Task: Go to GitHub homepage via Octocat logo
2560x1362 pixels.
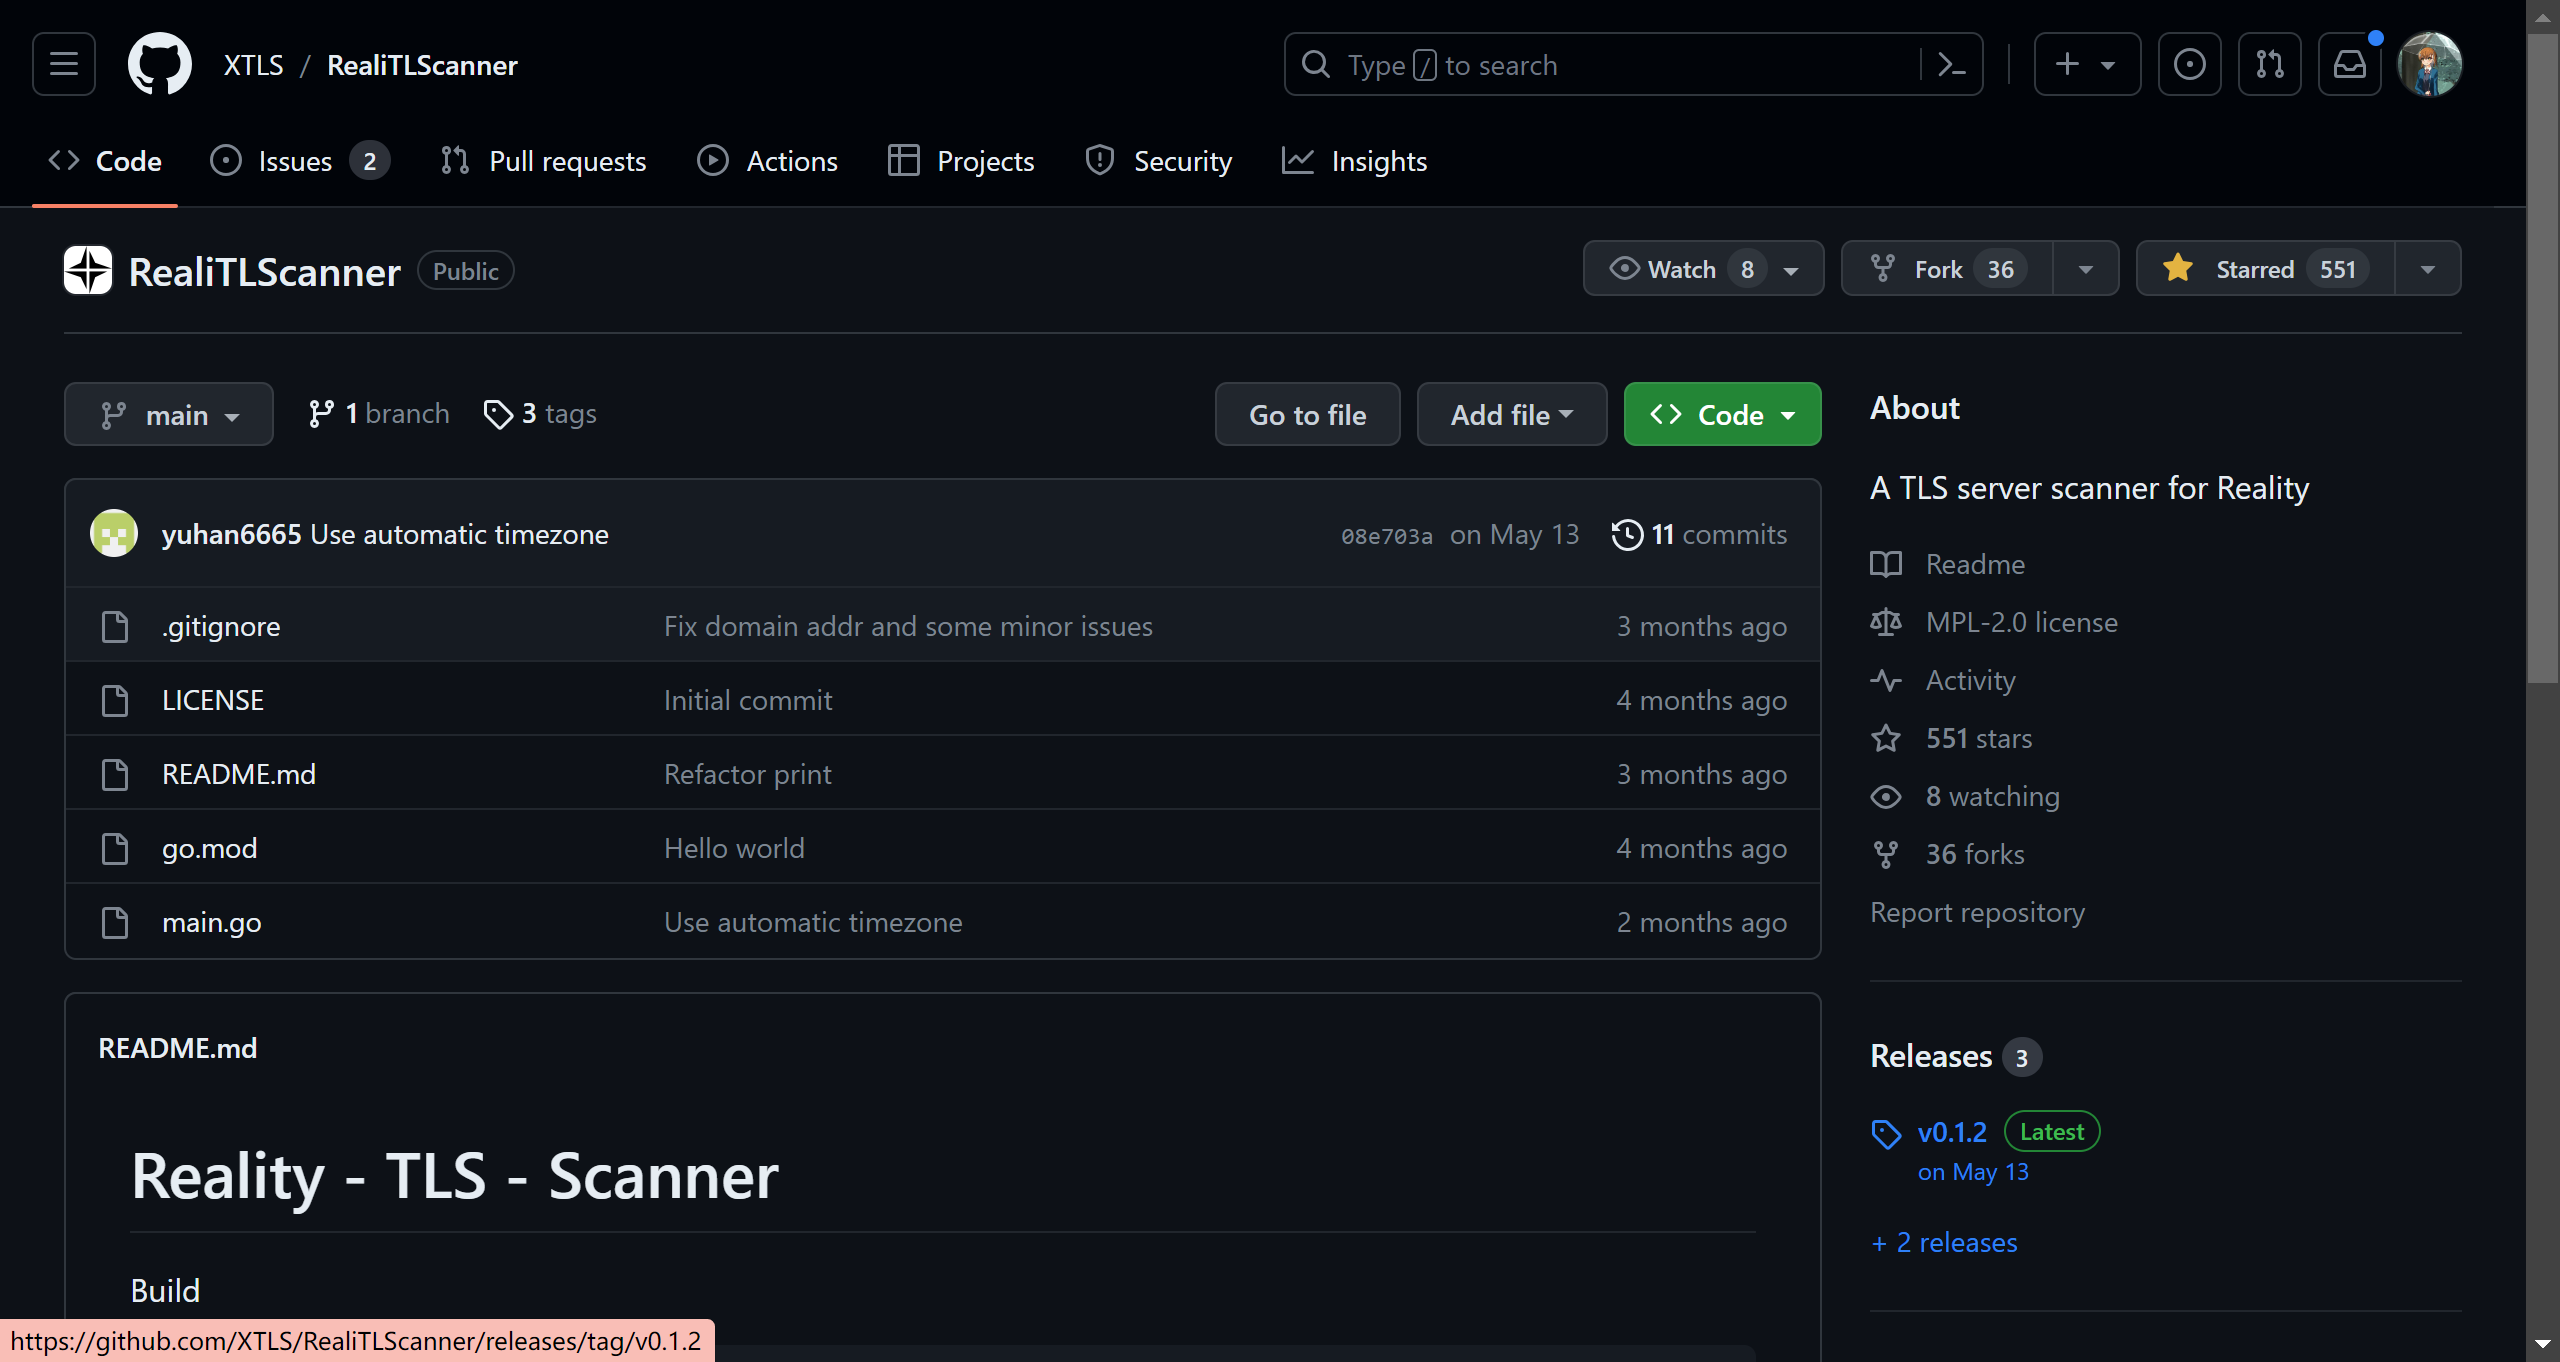Action: point(160,65)
